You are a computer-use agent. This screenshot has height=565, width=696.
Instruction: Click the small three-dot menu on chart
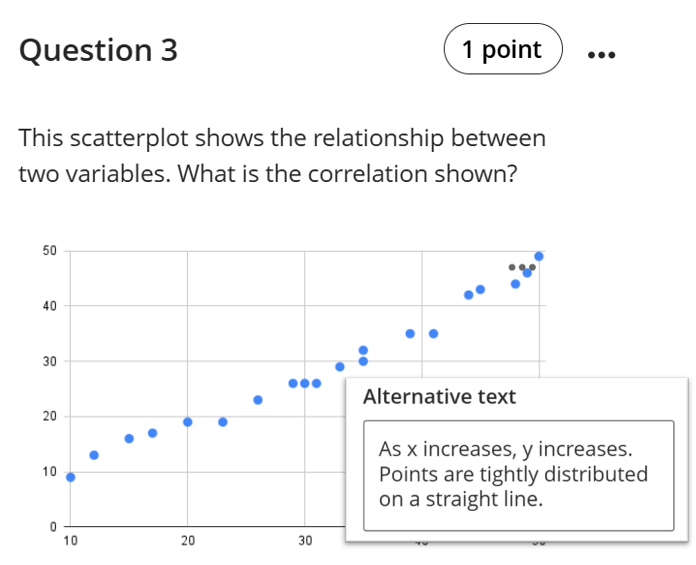(x=522, y=267)
